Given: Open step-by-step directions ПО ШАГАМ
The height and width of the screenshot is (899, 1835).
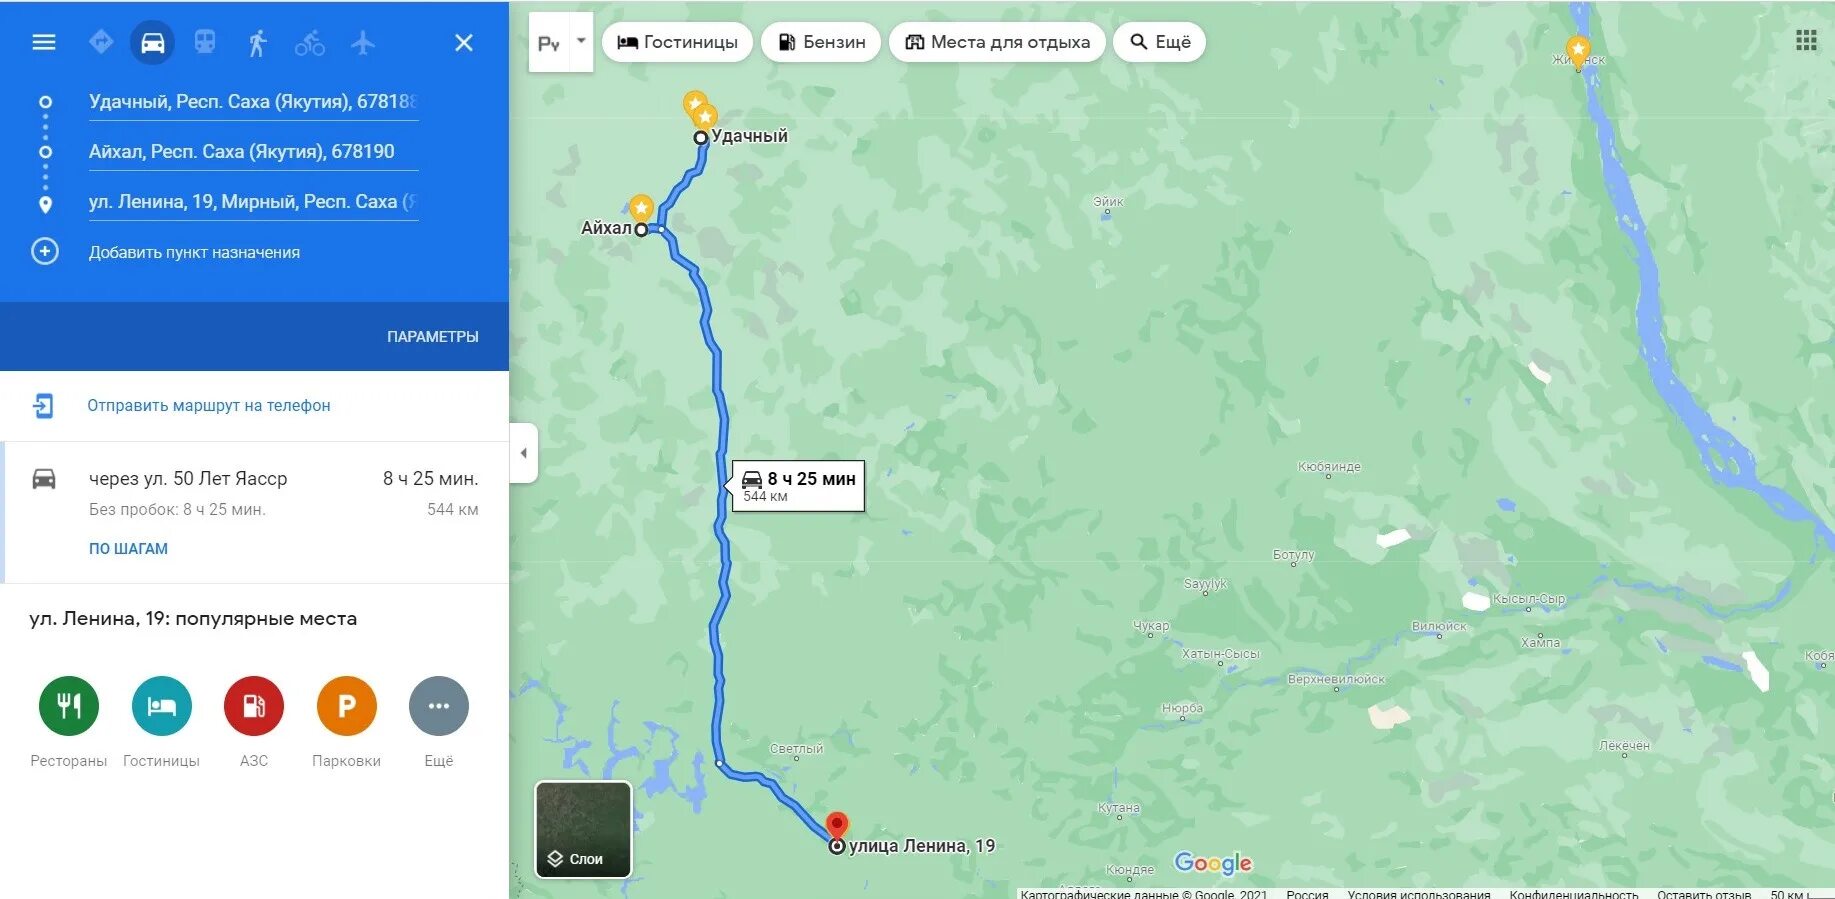Looking at the screenshot, I should pos(128,549).
